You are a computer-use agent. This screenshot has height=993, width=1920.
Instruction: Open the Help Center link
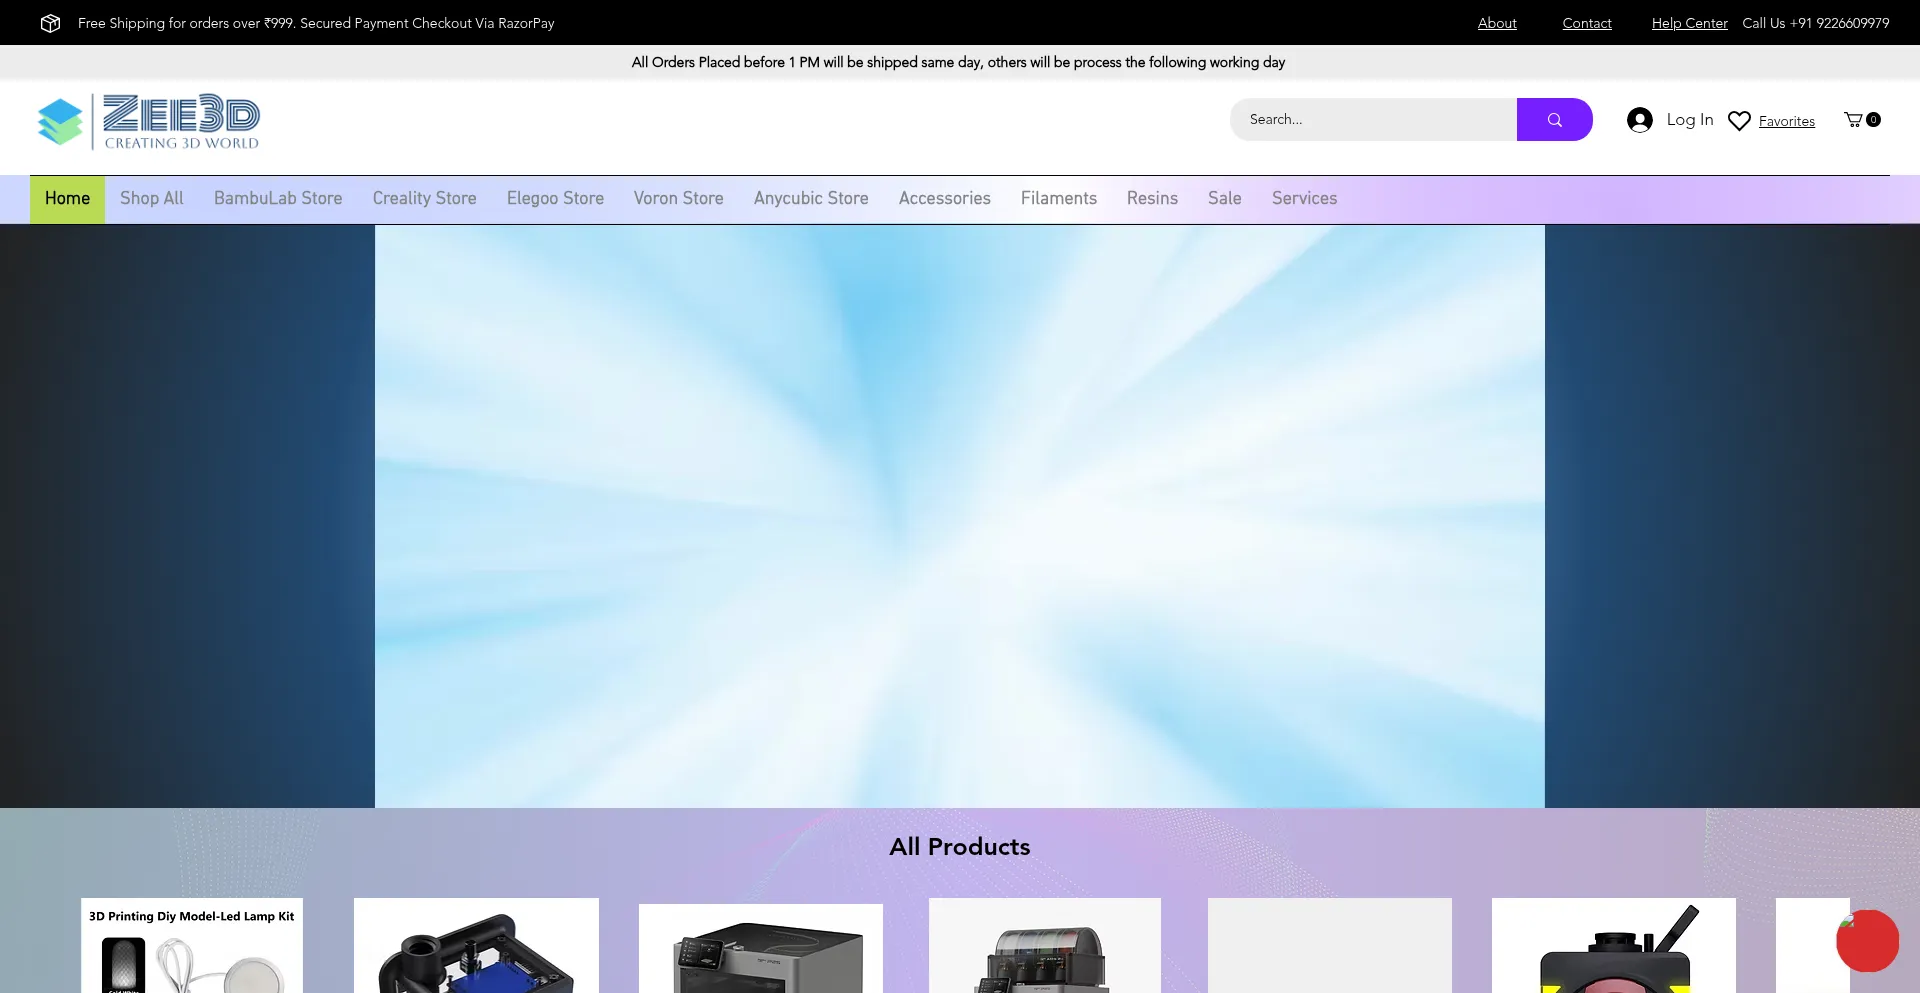tap(1689, 23)
